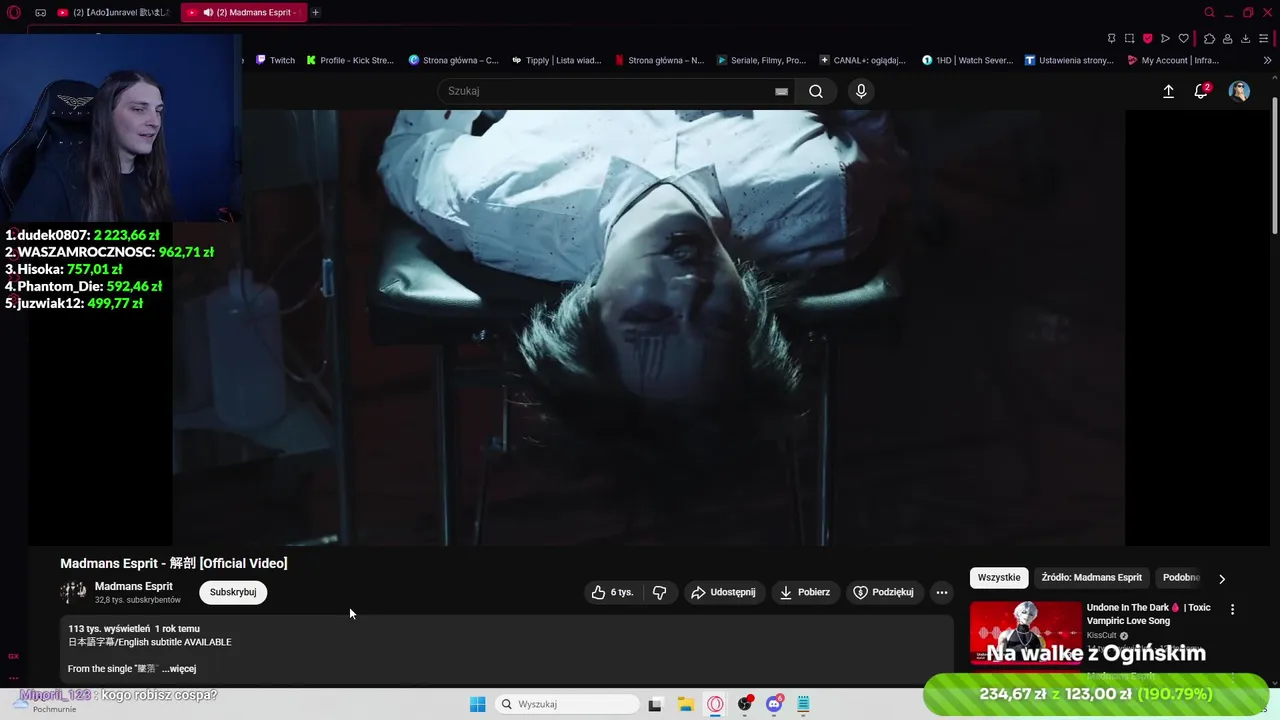The height and width of the screenshot is (720, 1280).
Task: Open the CANAL+: oglądaj... bookmark
Action: click(863, 60)
